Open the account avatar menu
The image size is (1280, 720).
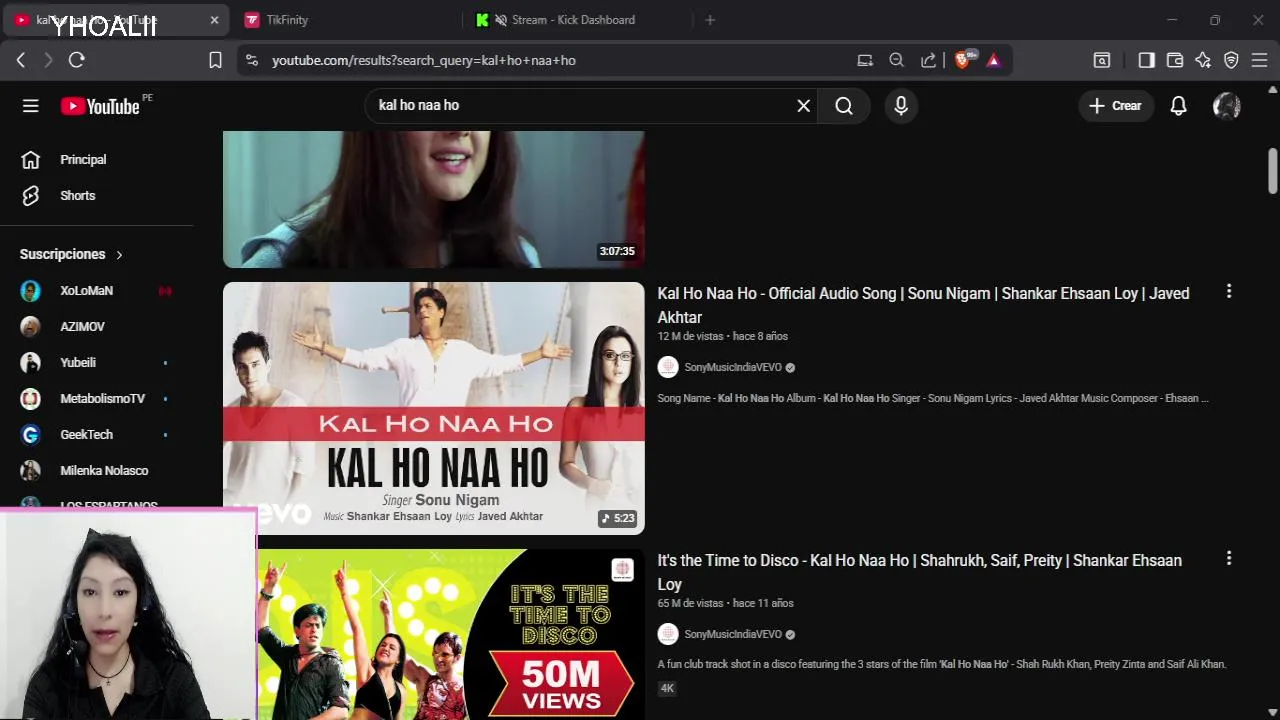pos(1226,106)
